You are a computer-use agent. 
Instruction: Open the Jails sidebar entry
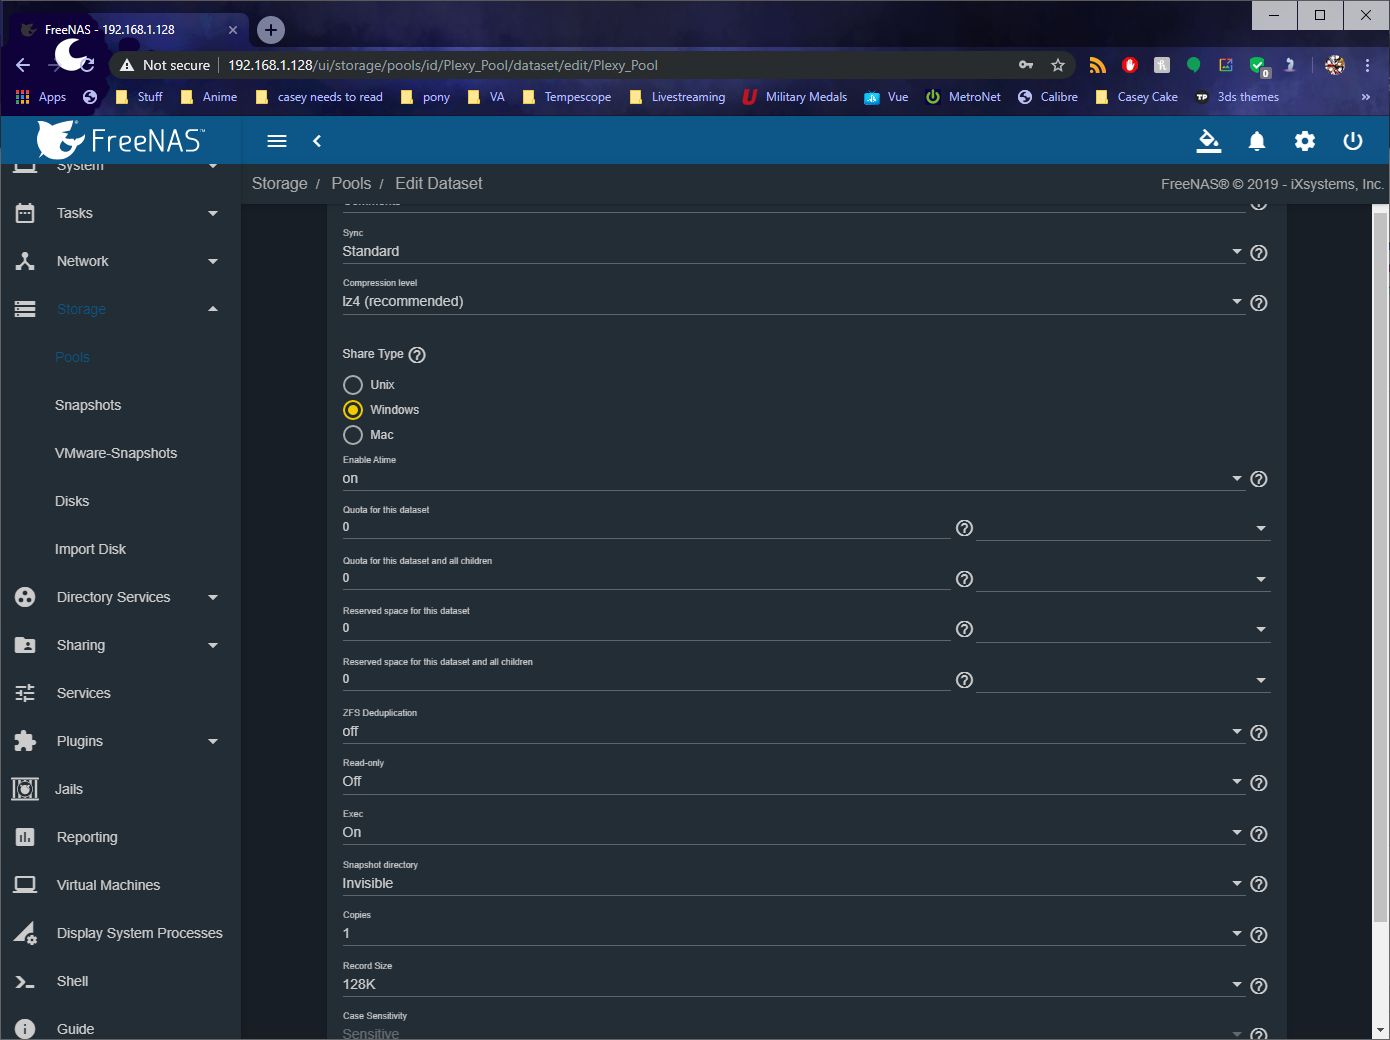(69, 789)
